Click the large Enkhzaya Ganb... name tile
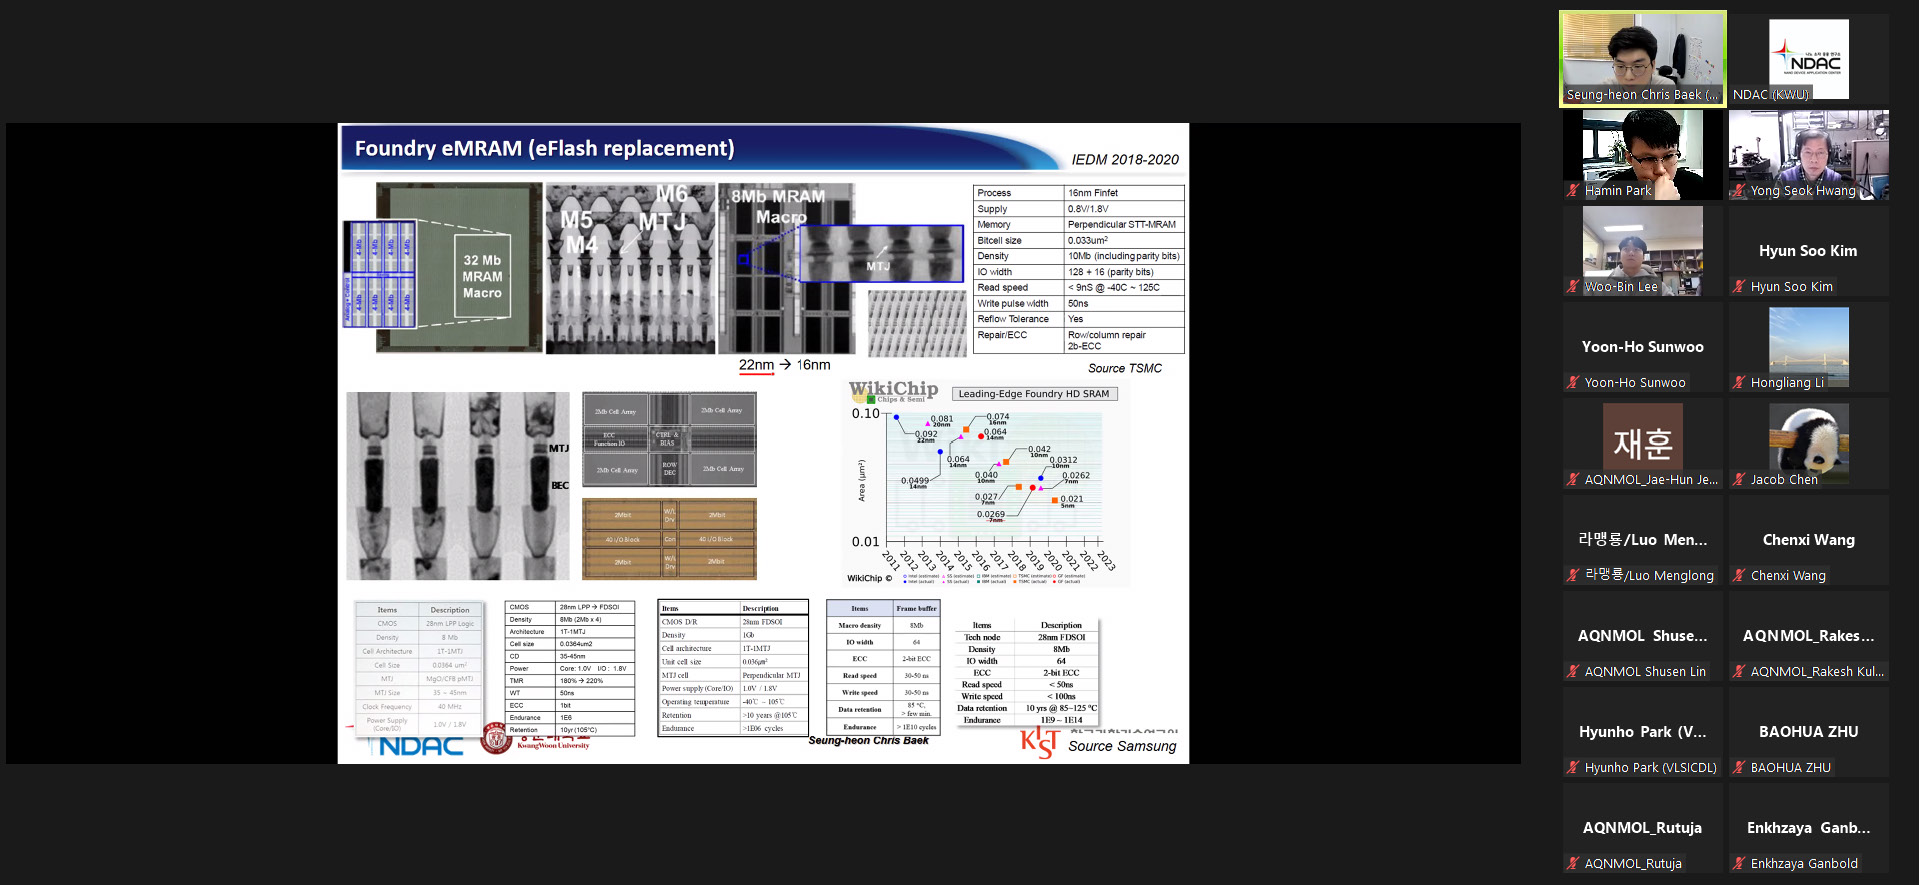 pos(1809,828)
